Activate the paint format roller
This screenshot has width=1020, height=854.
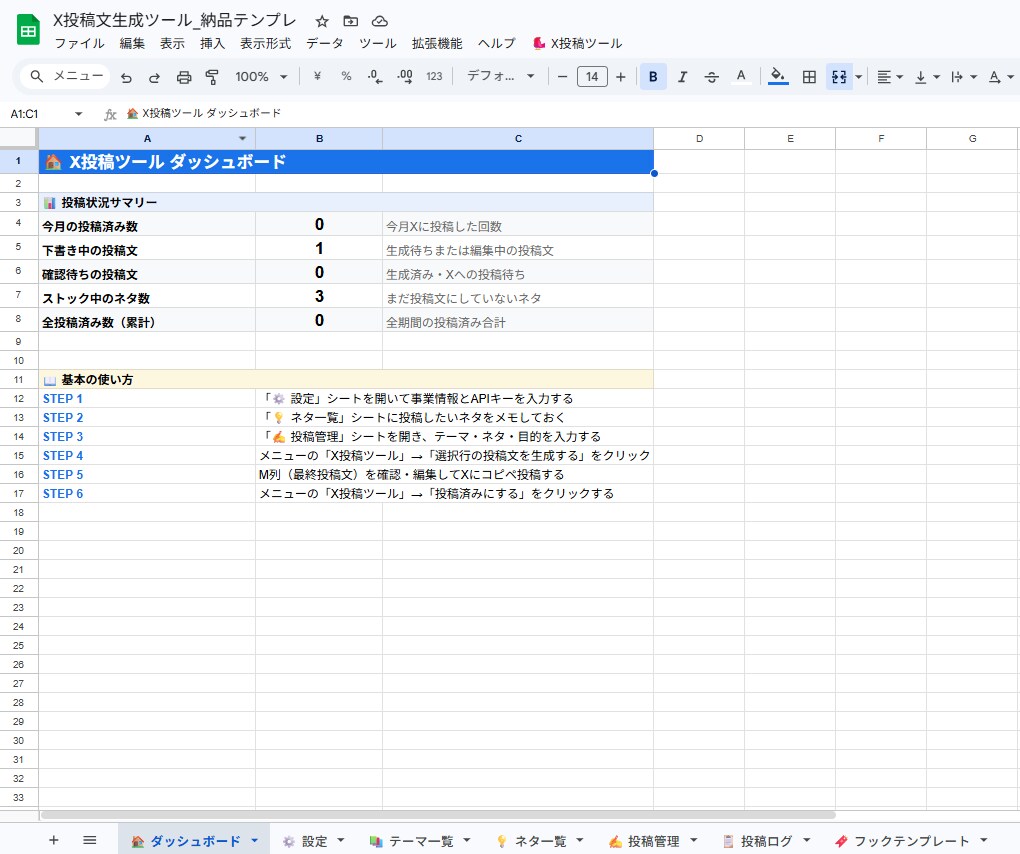coord(212,77)
